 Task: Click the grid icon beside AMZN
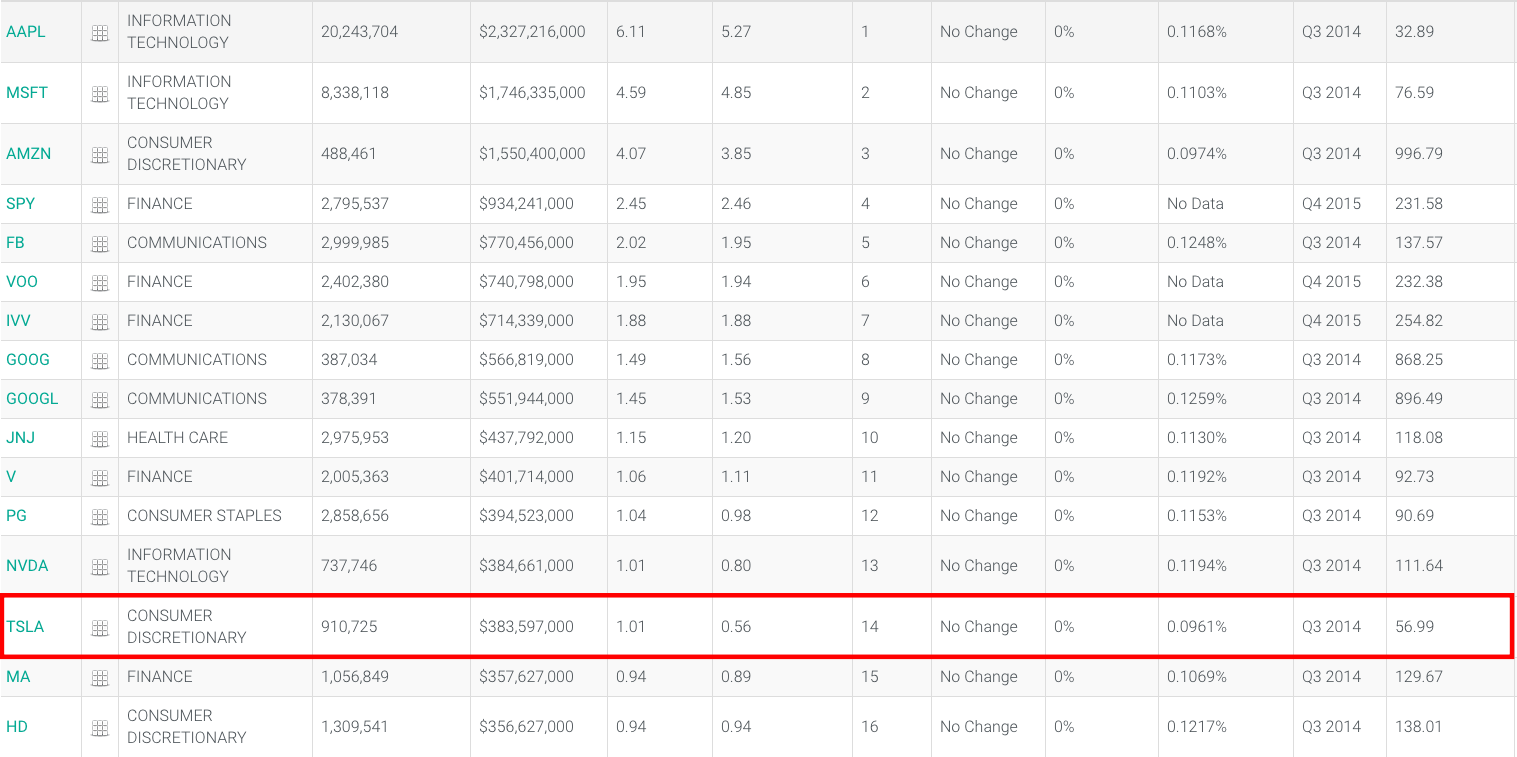click(100, 155)
